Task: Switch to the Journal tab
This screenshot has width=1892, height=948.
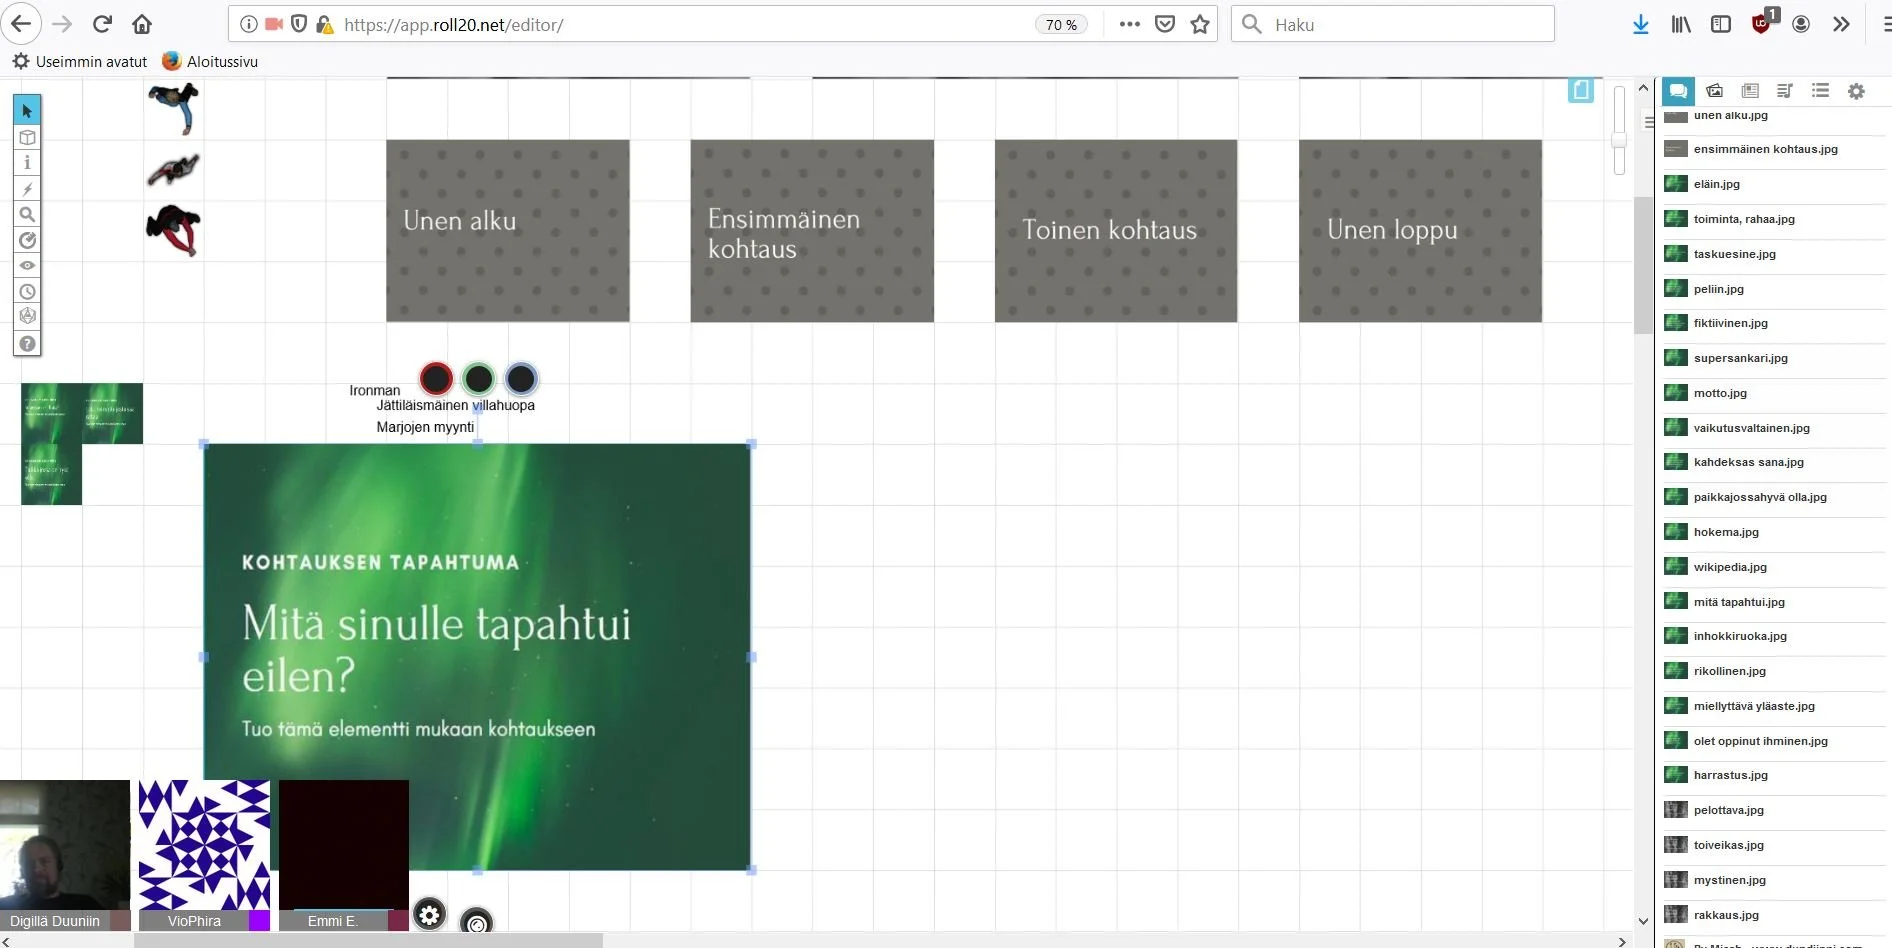Action: [x=1750, y=91]
